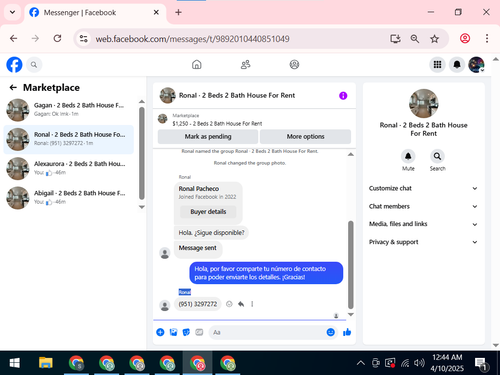The width and height of the screenshot is (500, 375).
Task: Search in conversation with the magnifier icon
Action: [437, 156]
